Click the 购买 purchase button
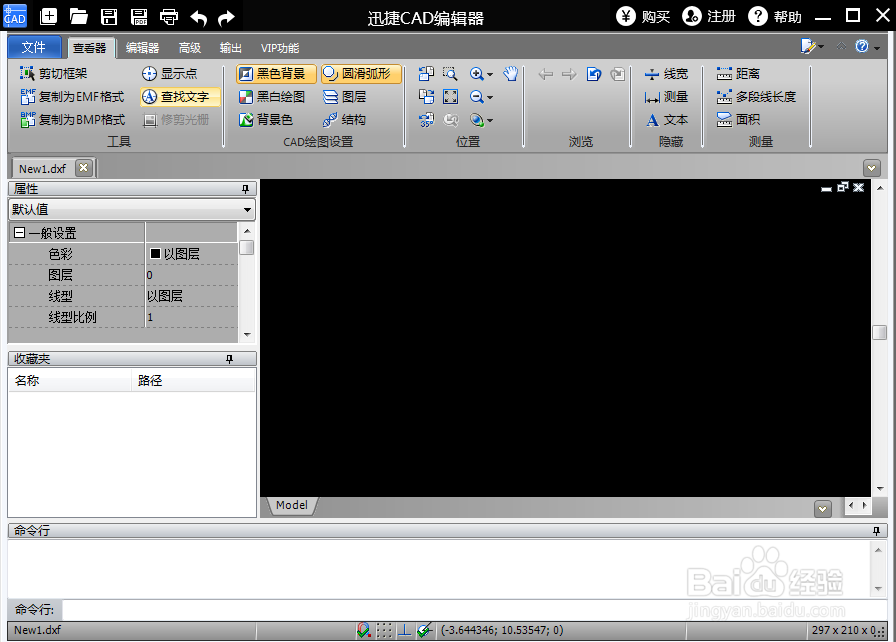 [x=643, y=17]
